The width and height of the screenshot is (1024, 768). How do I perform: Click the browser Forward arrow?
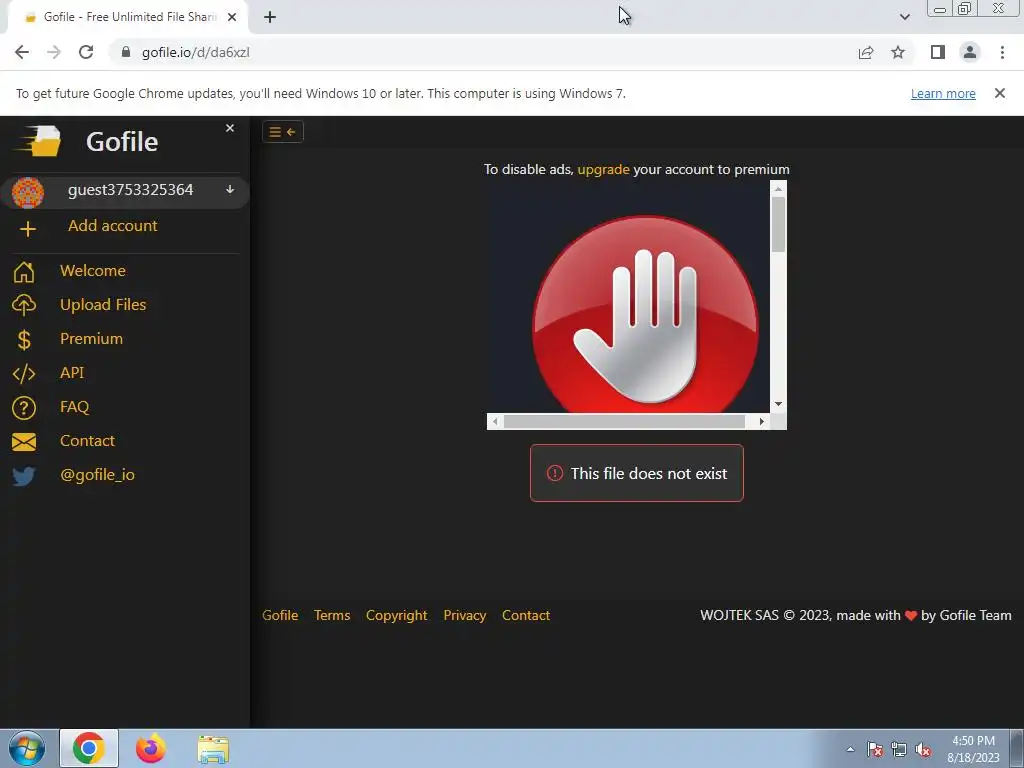pyautogui.click(x=54, y=52)
